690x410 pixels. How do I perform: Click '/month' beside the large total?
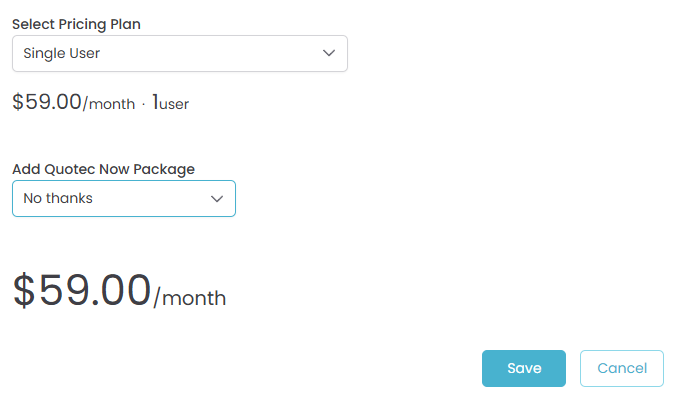click(x=190, y=298)
